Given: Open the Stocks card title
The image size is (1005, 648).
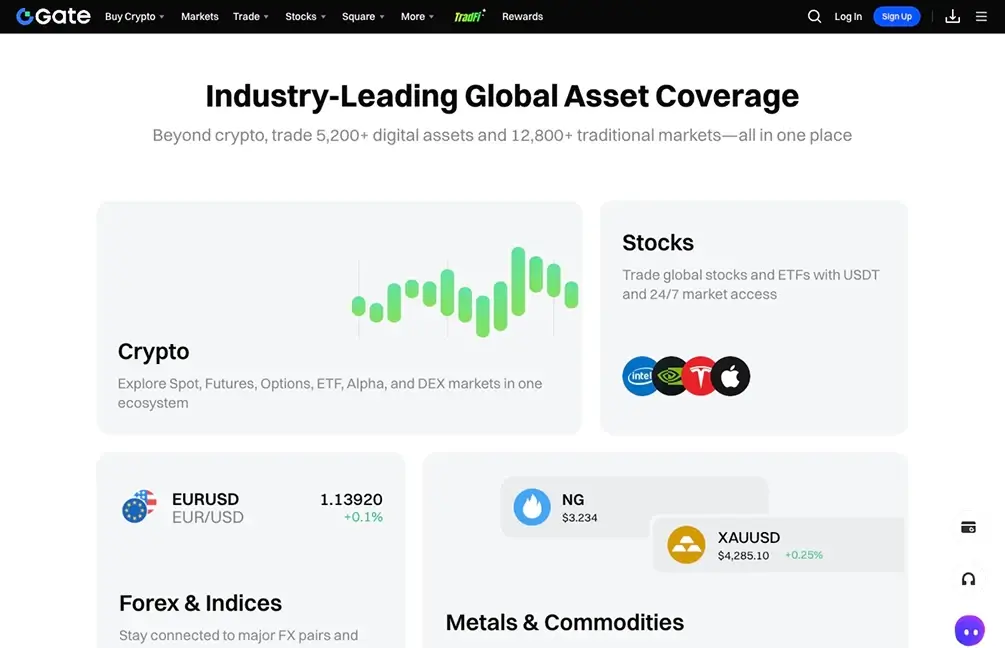Looking at the screenshot, I should (x=658, y=242).
